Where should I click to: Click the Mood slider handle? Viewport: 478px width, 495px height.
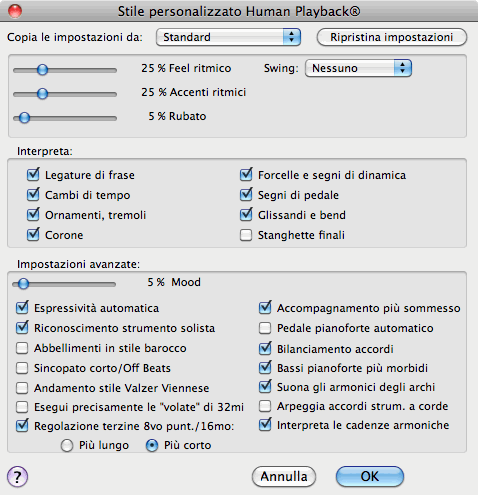click(x=23, y=284)
